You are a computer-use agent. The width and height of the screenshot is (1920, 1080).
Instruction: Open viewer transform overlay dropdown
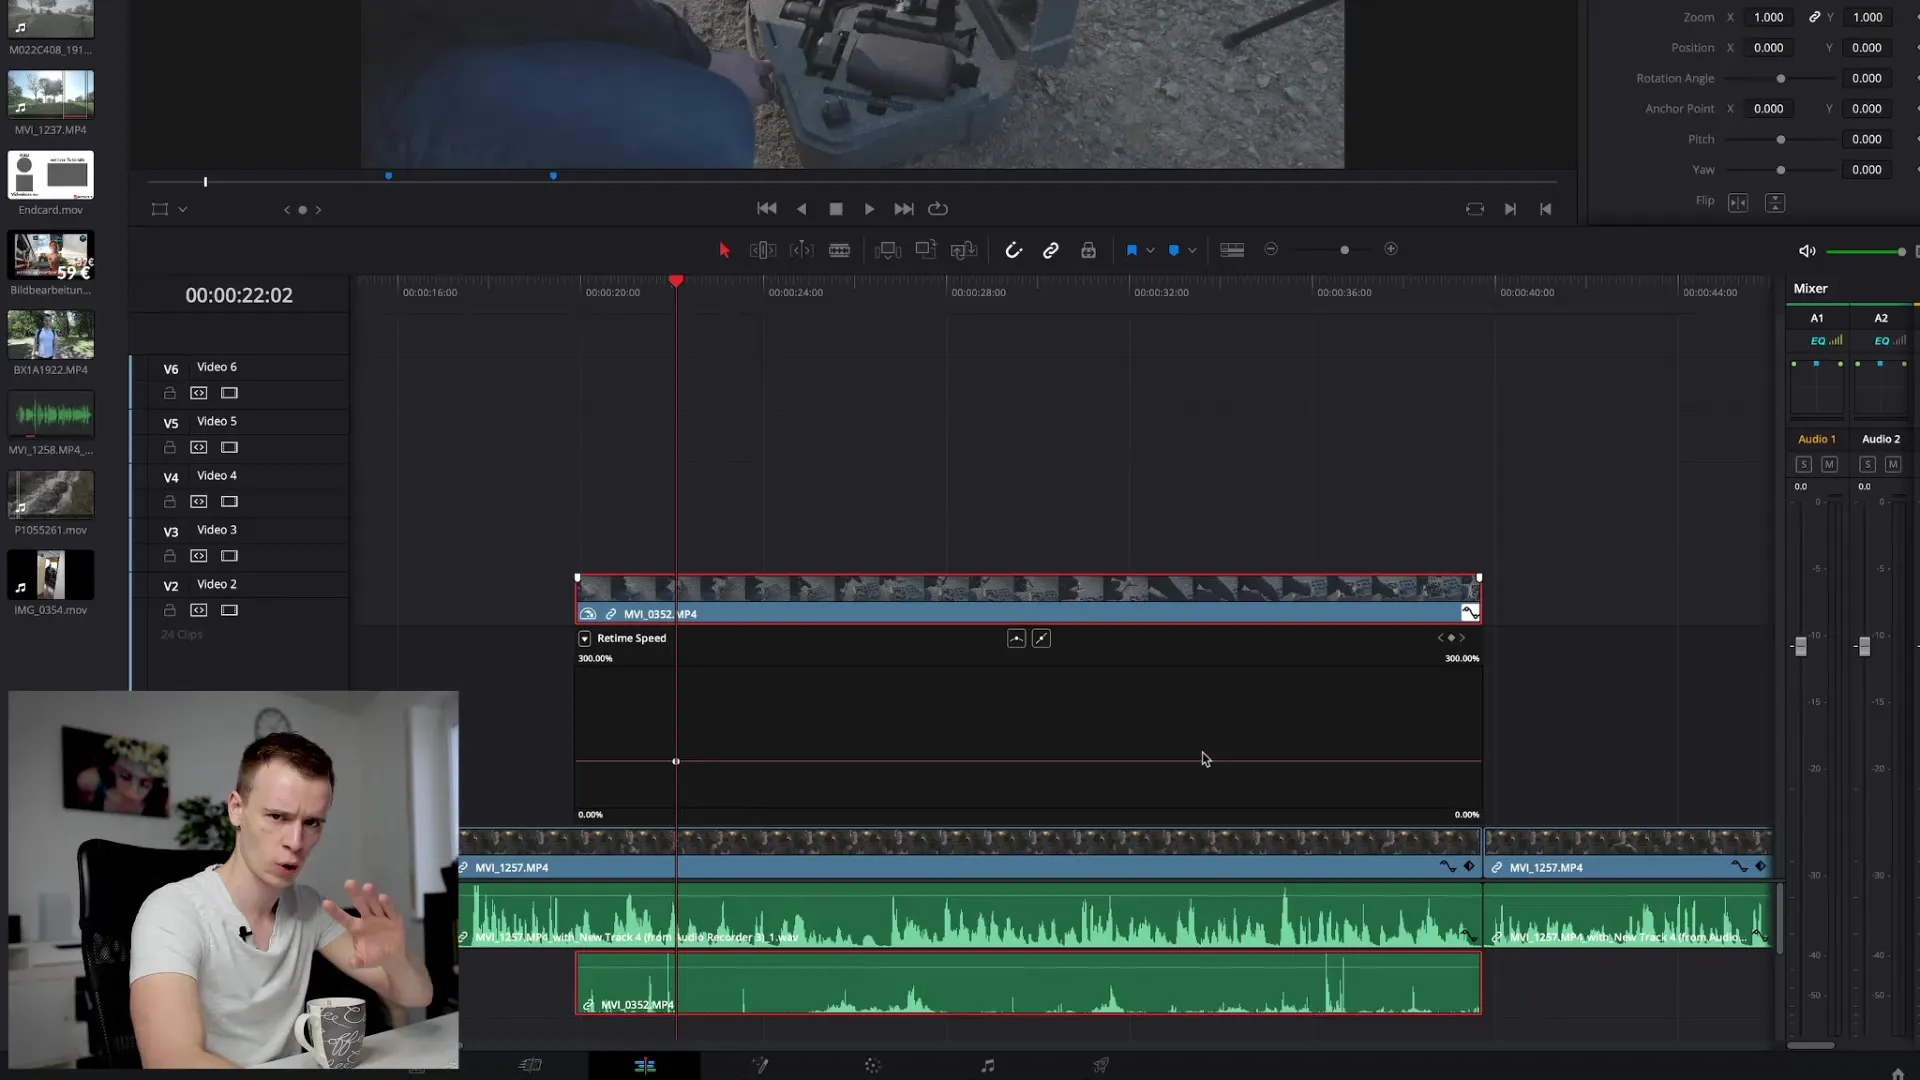pos(183,210)
